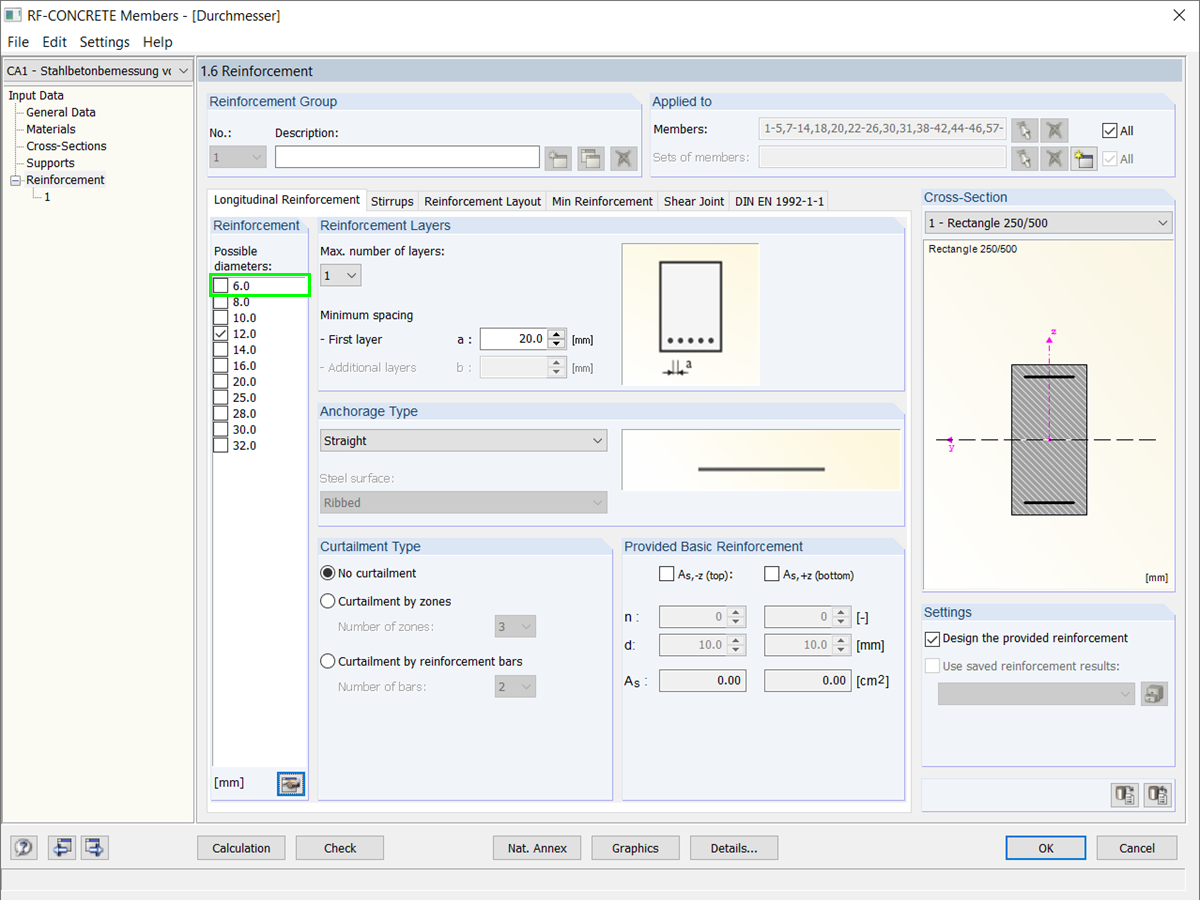This screenshot has height=900, width=1200.
Task: Open diameter list edit icon below diameters
Action: click(x=291, y=784)
